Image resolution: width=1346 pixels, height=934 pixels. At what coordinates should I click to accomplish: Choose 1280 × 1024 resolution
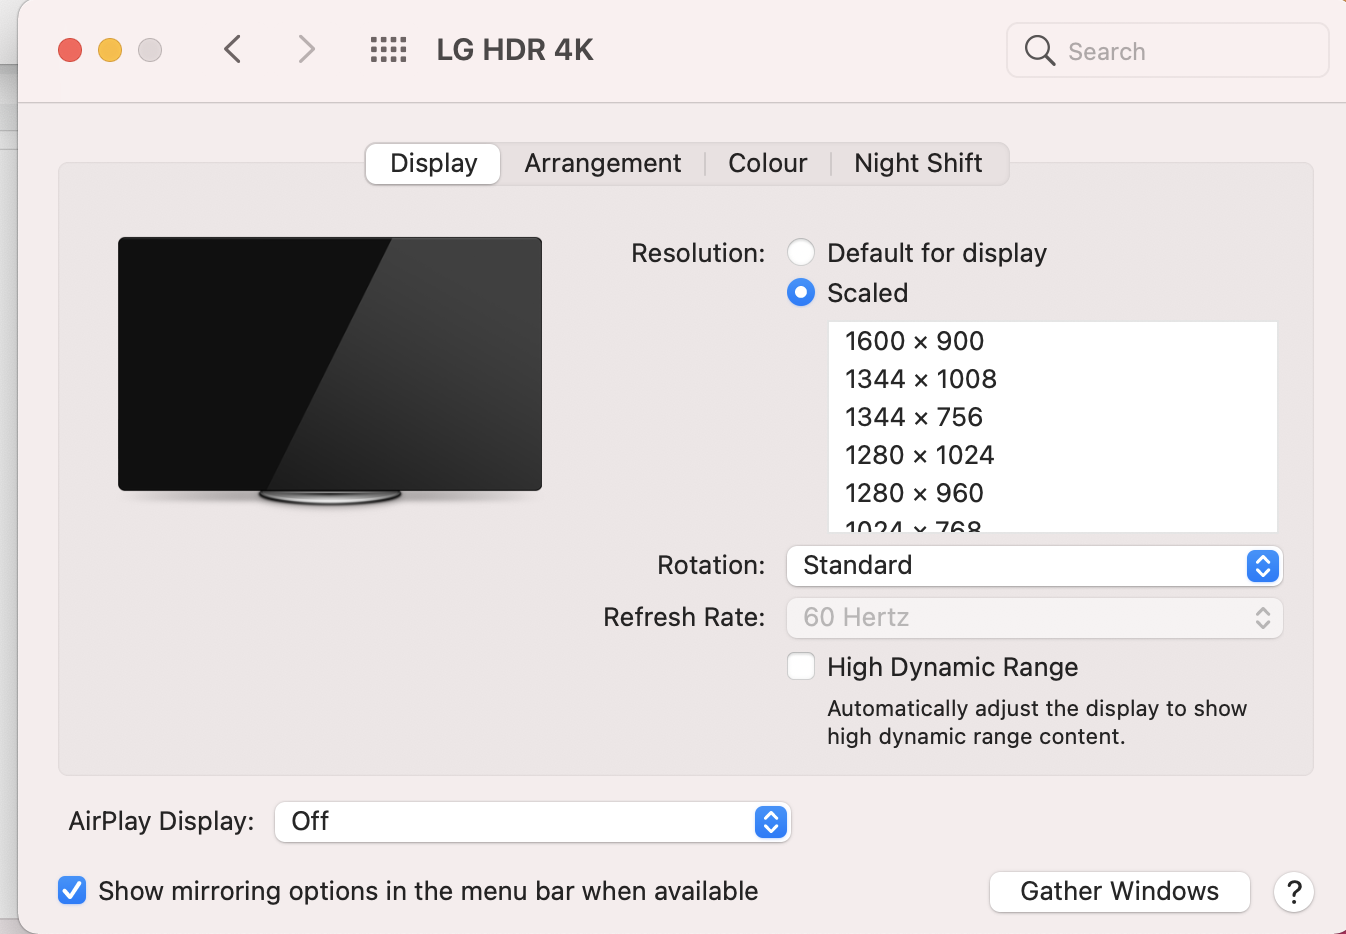(1053, 455)
